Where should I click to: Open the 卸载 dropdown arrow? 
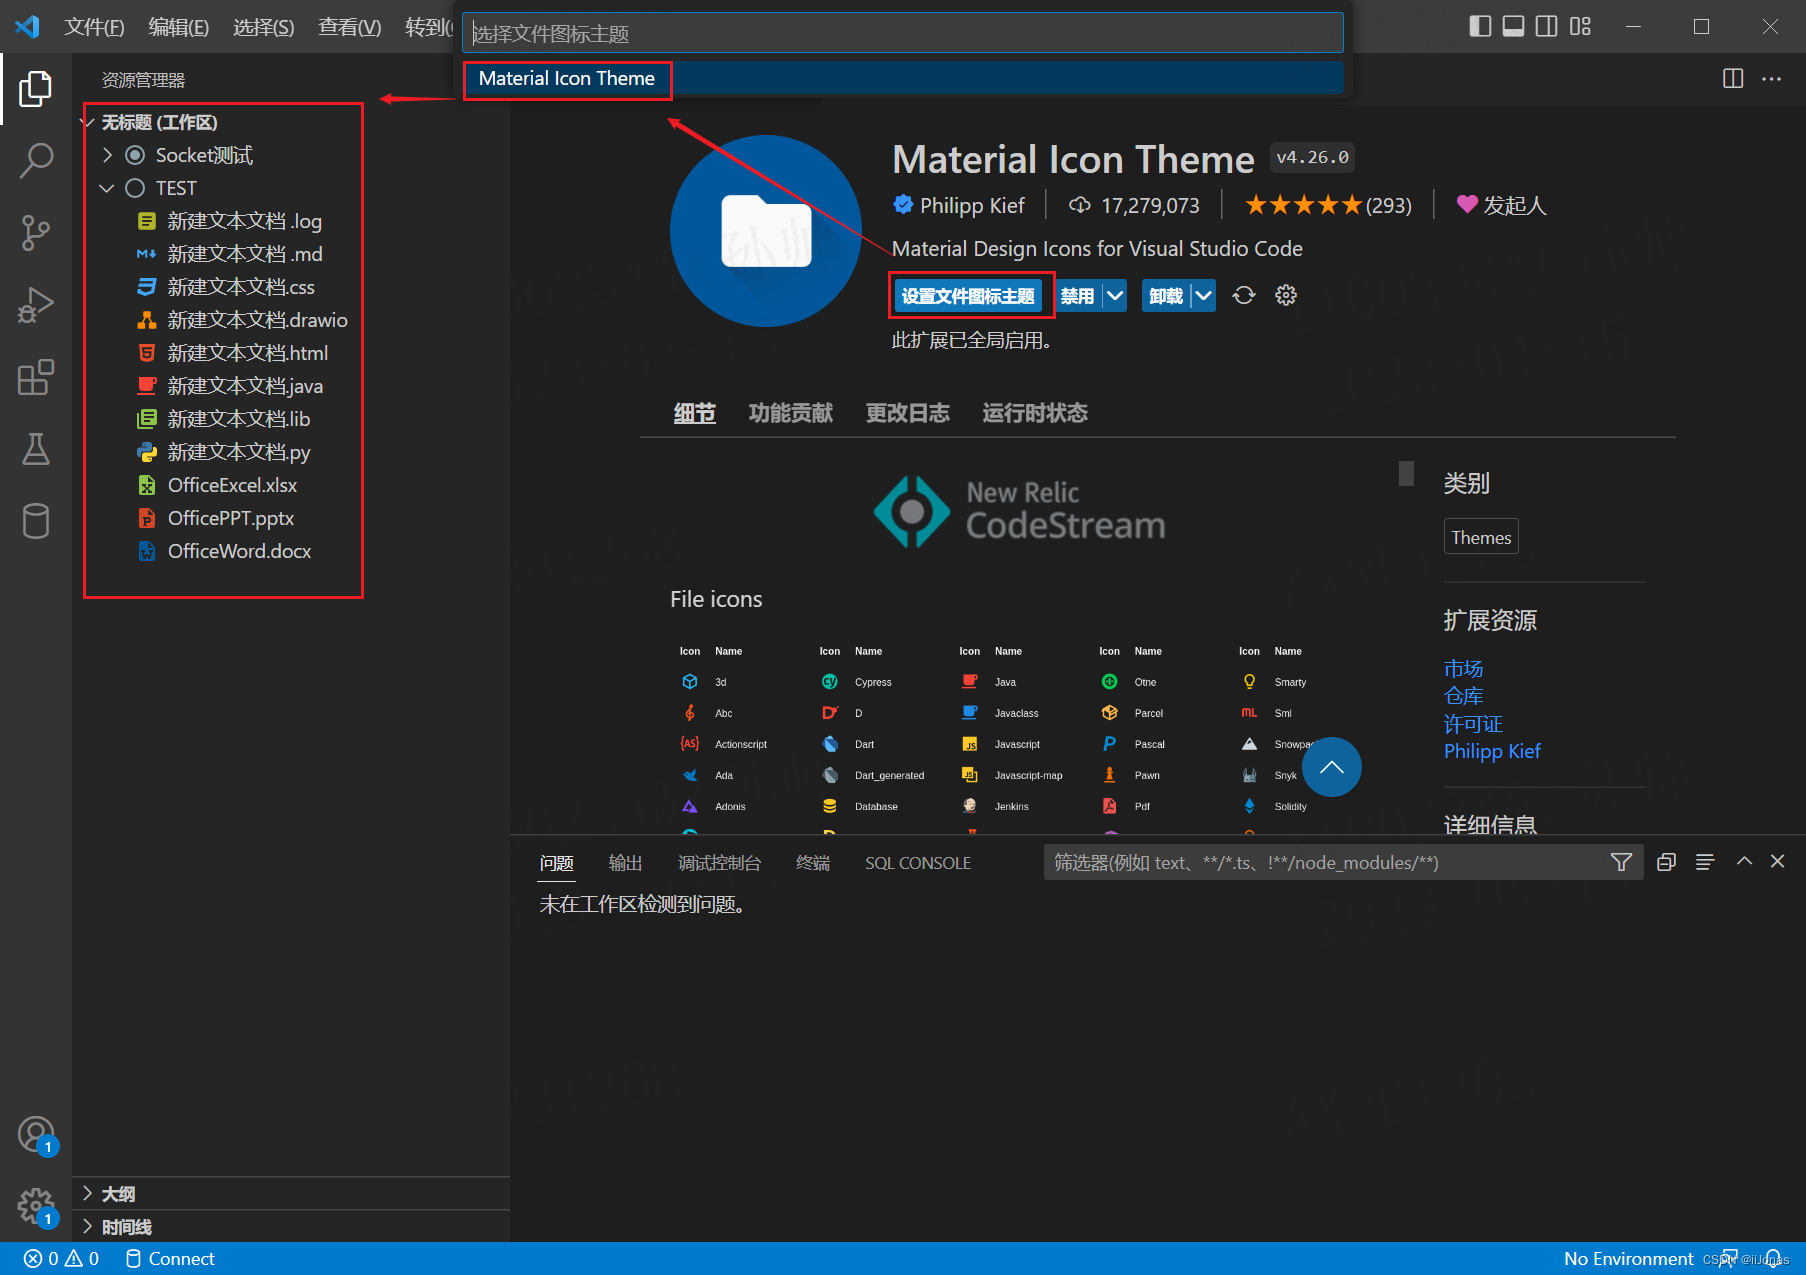point(1204,295)
